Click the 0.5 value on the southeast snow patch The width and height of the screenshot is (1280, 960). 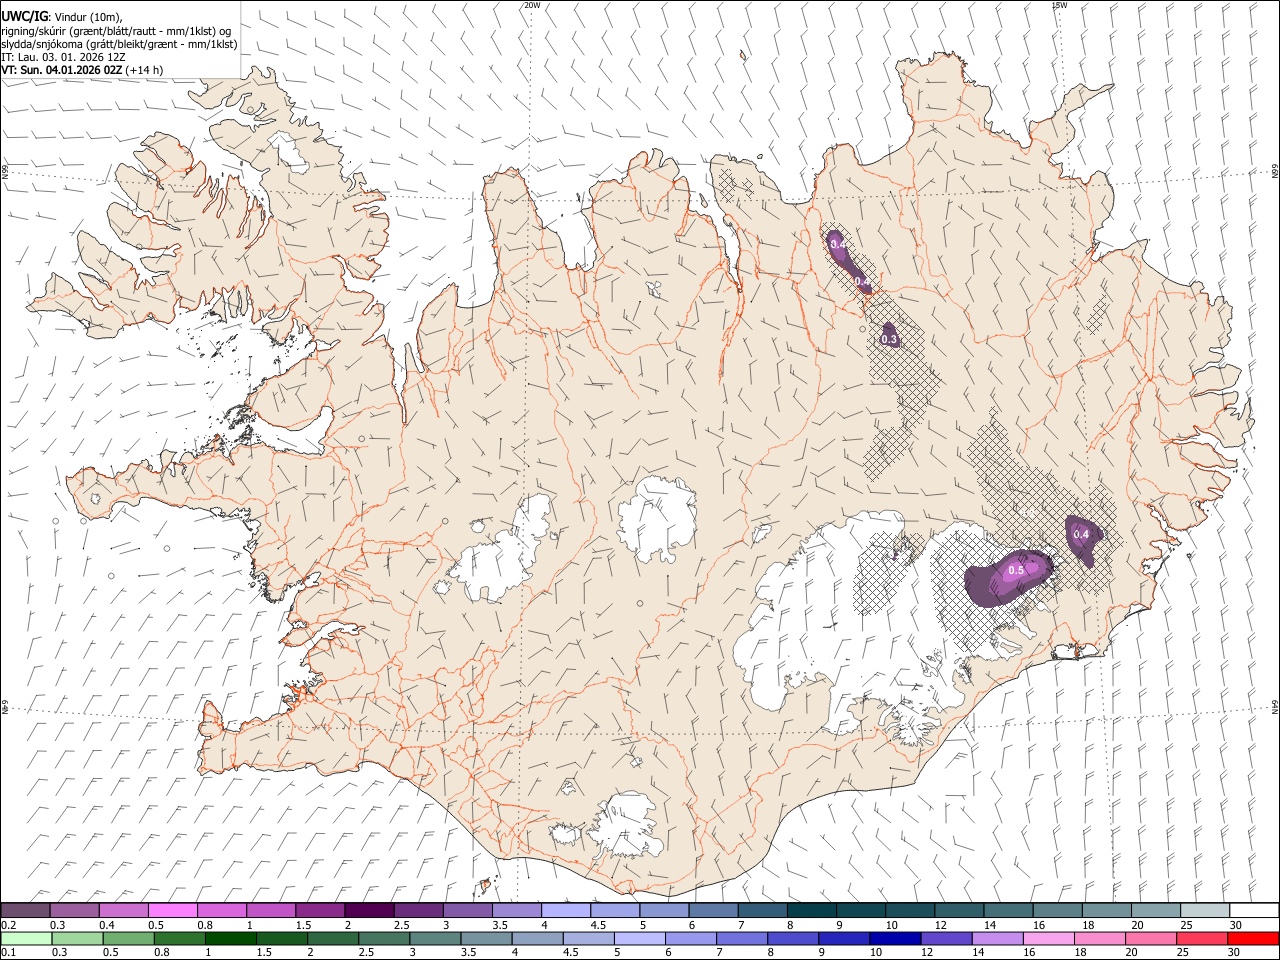(x=1016, y=570)
